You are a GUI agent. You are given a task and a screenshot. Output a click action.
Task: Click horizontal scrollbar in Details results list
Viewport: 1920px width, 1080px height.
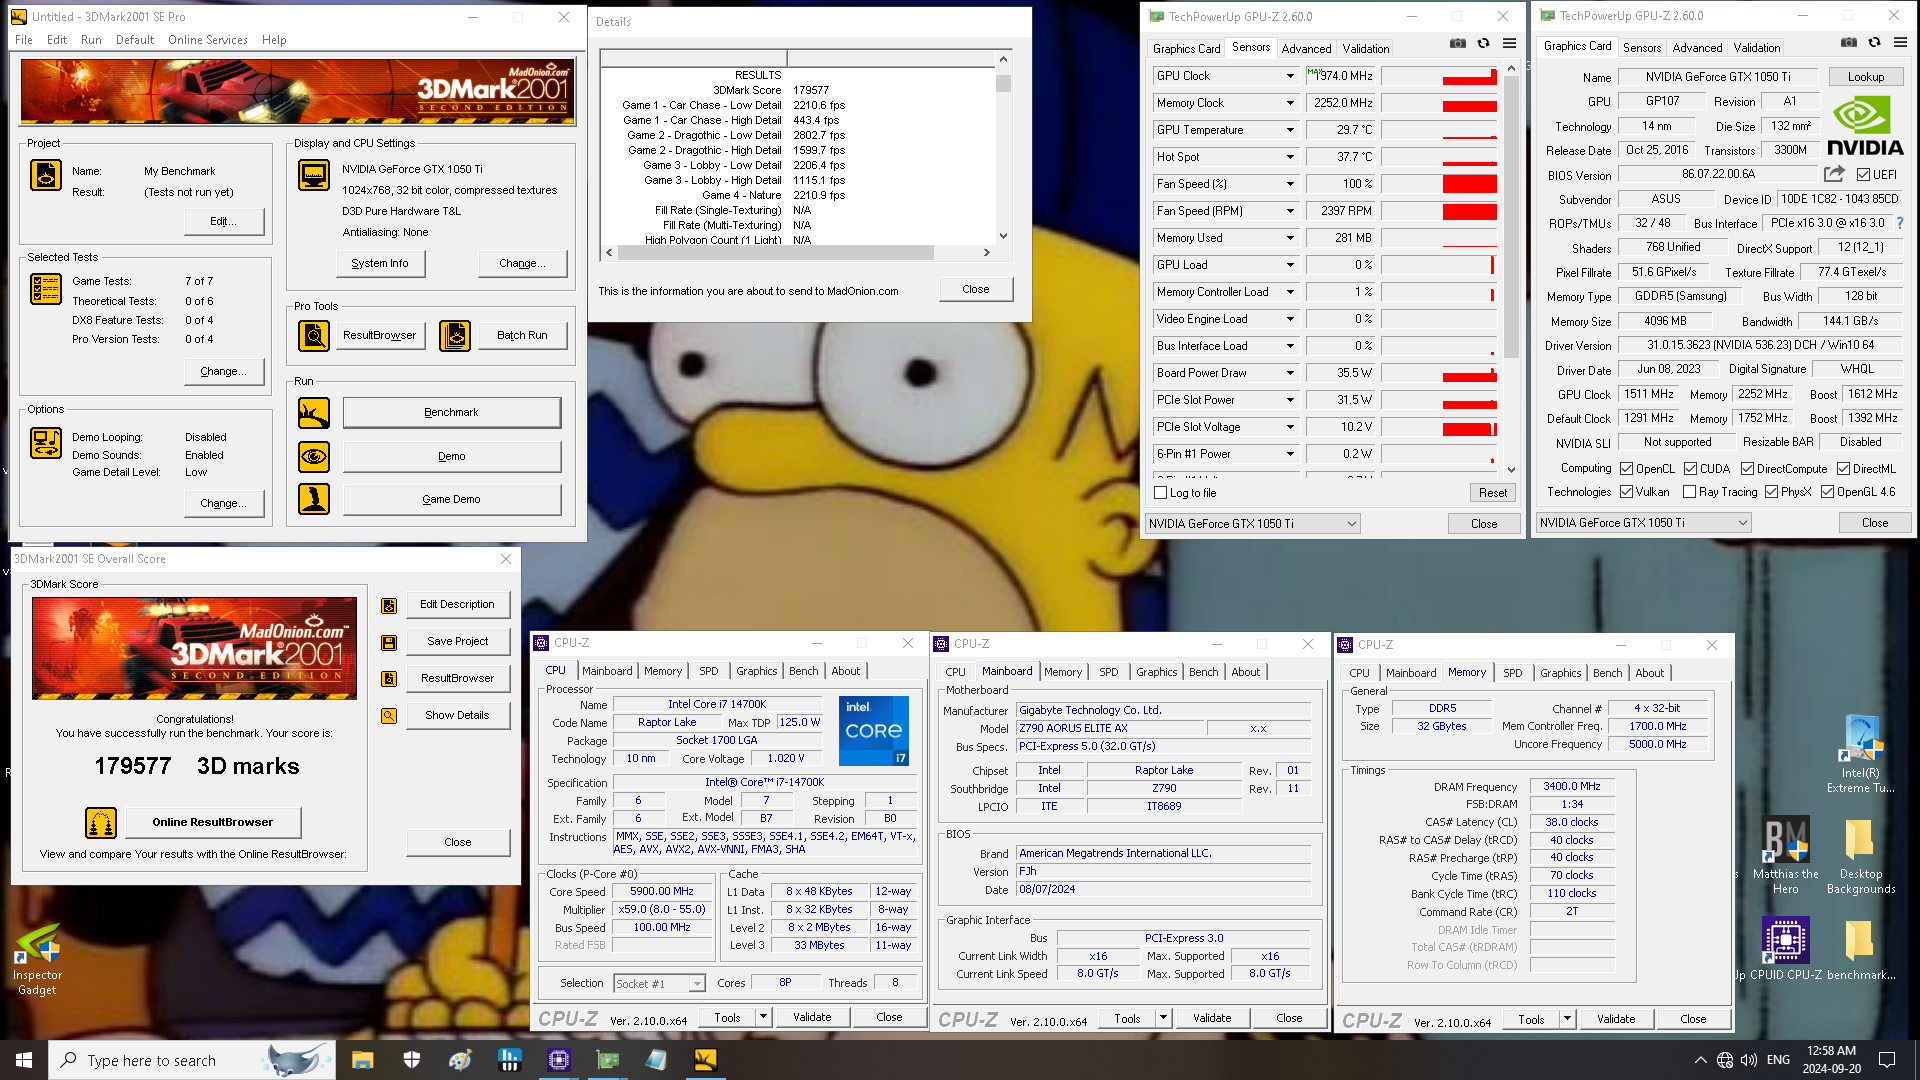click(x=776, y=253)
